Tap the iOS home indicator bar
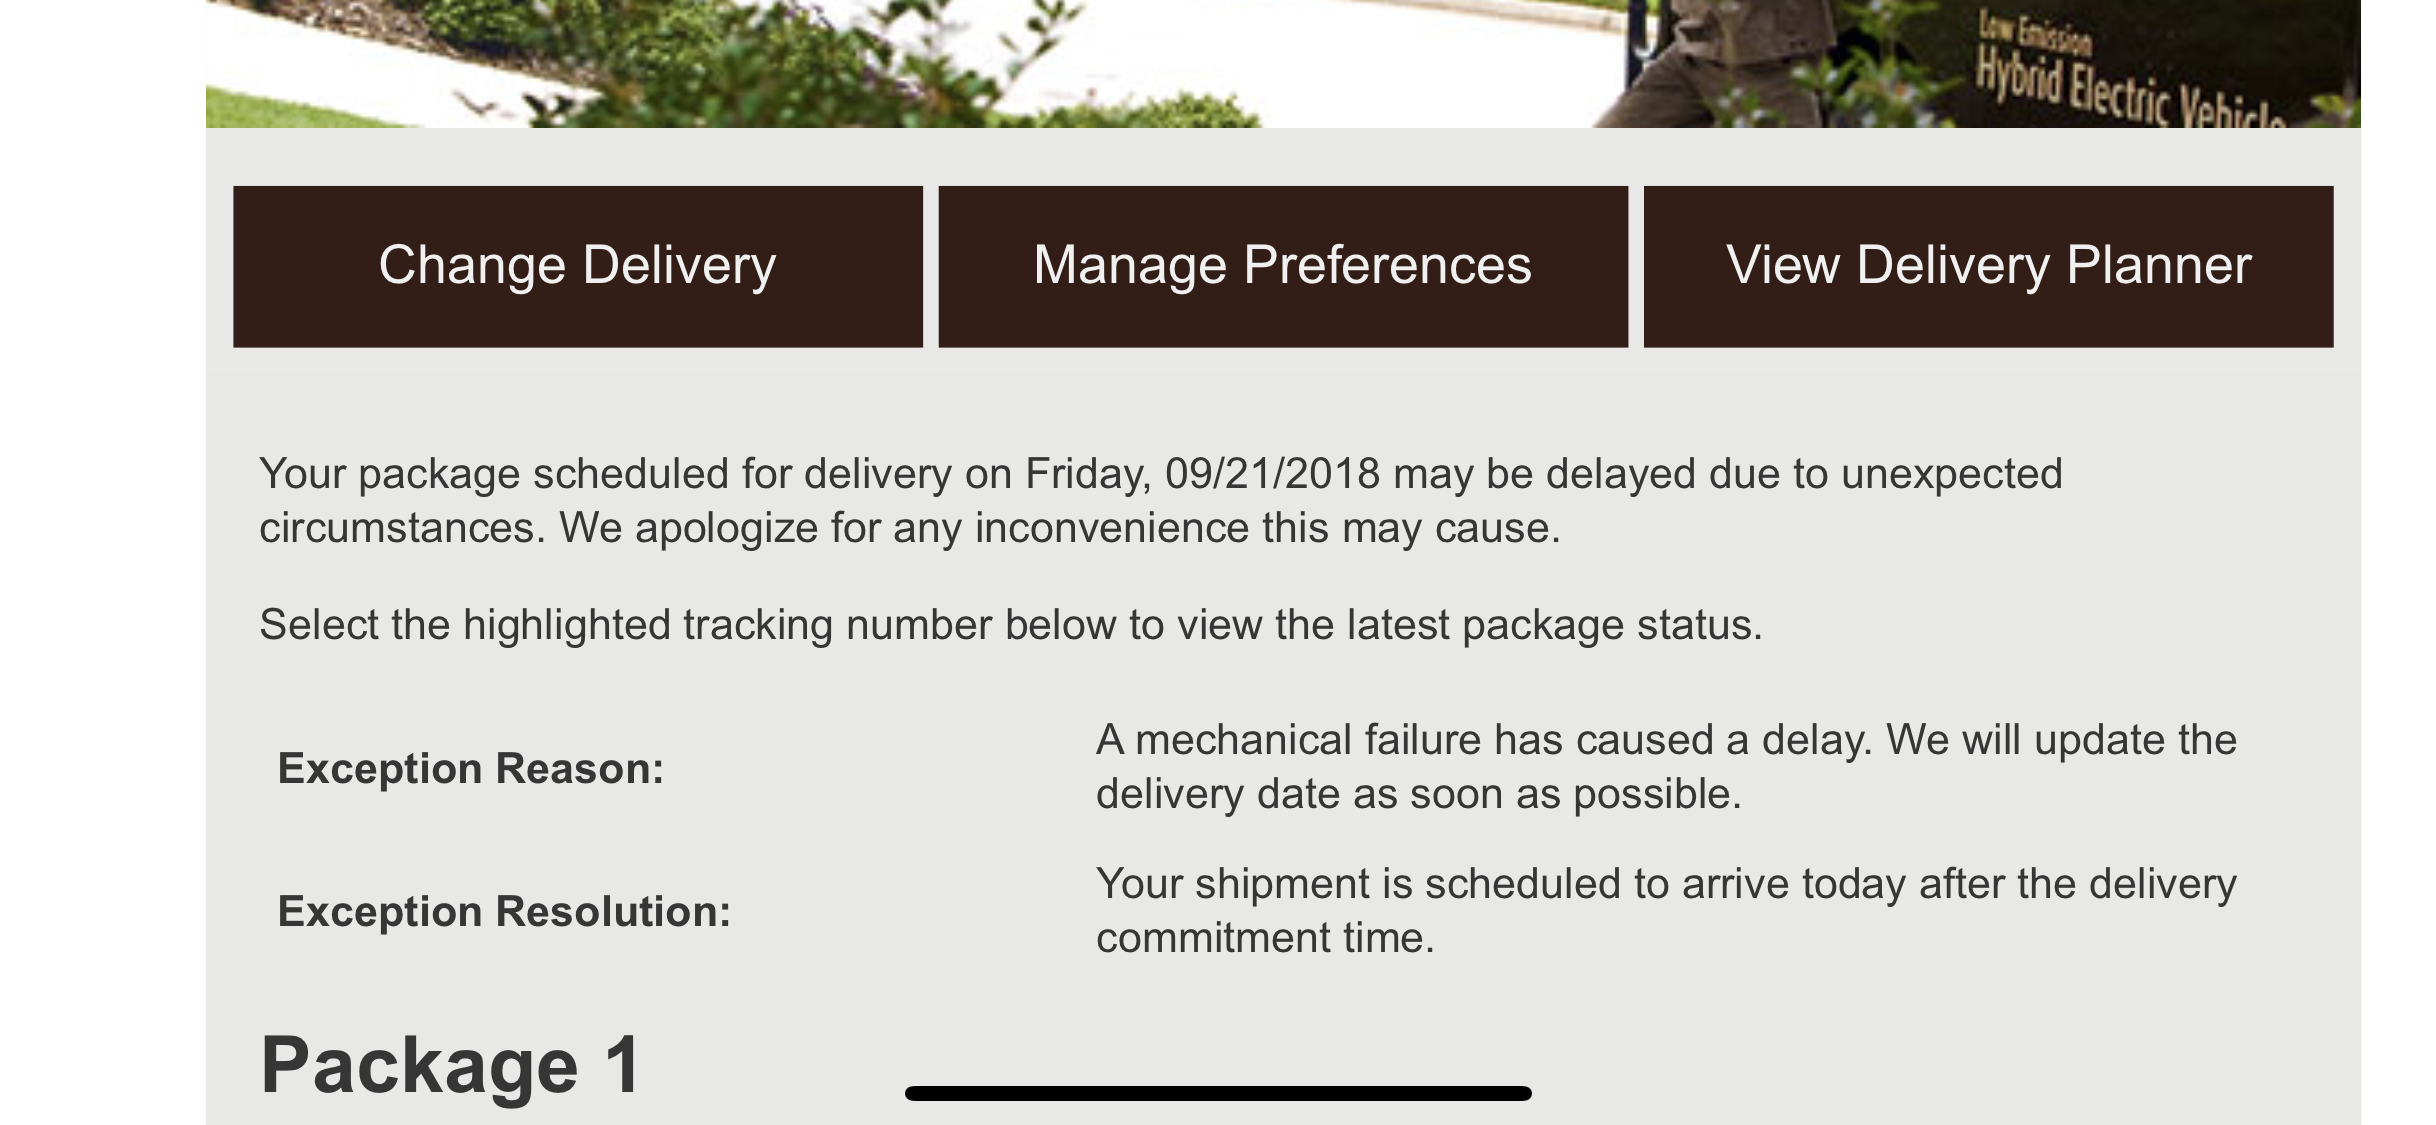This screenshot has height=1125, width=2436. pos(1218,1093)
